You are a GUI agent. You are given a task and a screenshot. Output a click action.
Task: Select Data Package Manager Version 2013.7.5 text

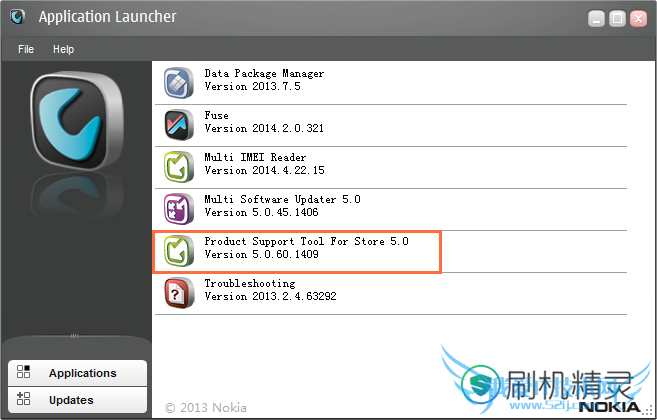264,80
